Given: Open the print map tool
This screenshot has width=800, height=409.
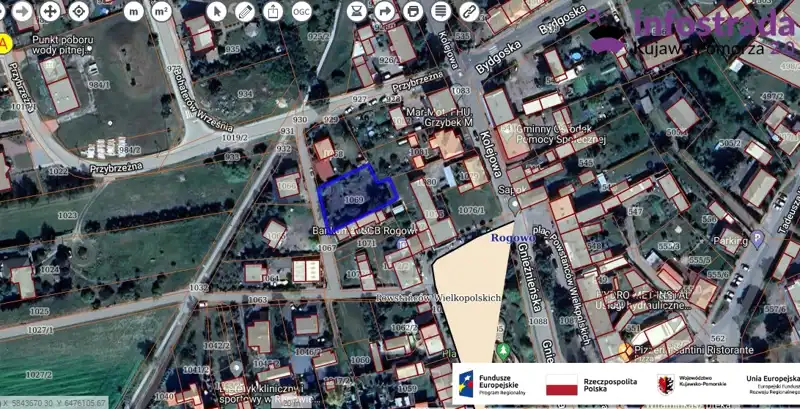Looking at the screenshot, I should pos(412,12).
